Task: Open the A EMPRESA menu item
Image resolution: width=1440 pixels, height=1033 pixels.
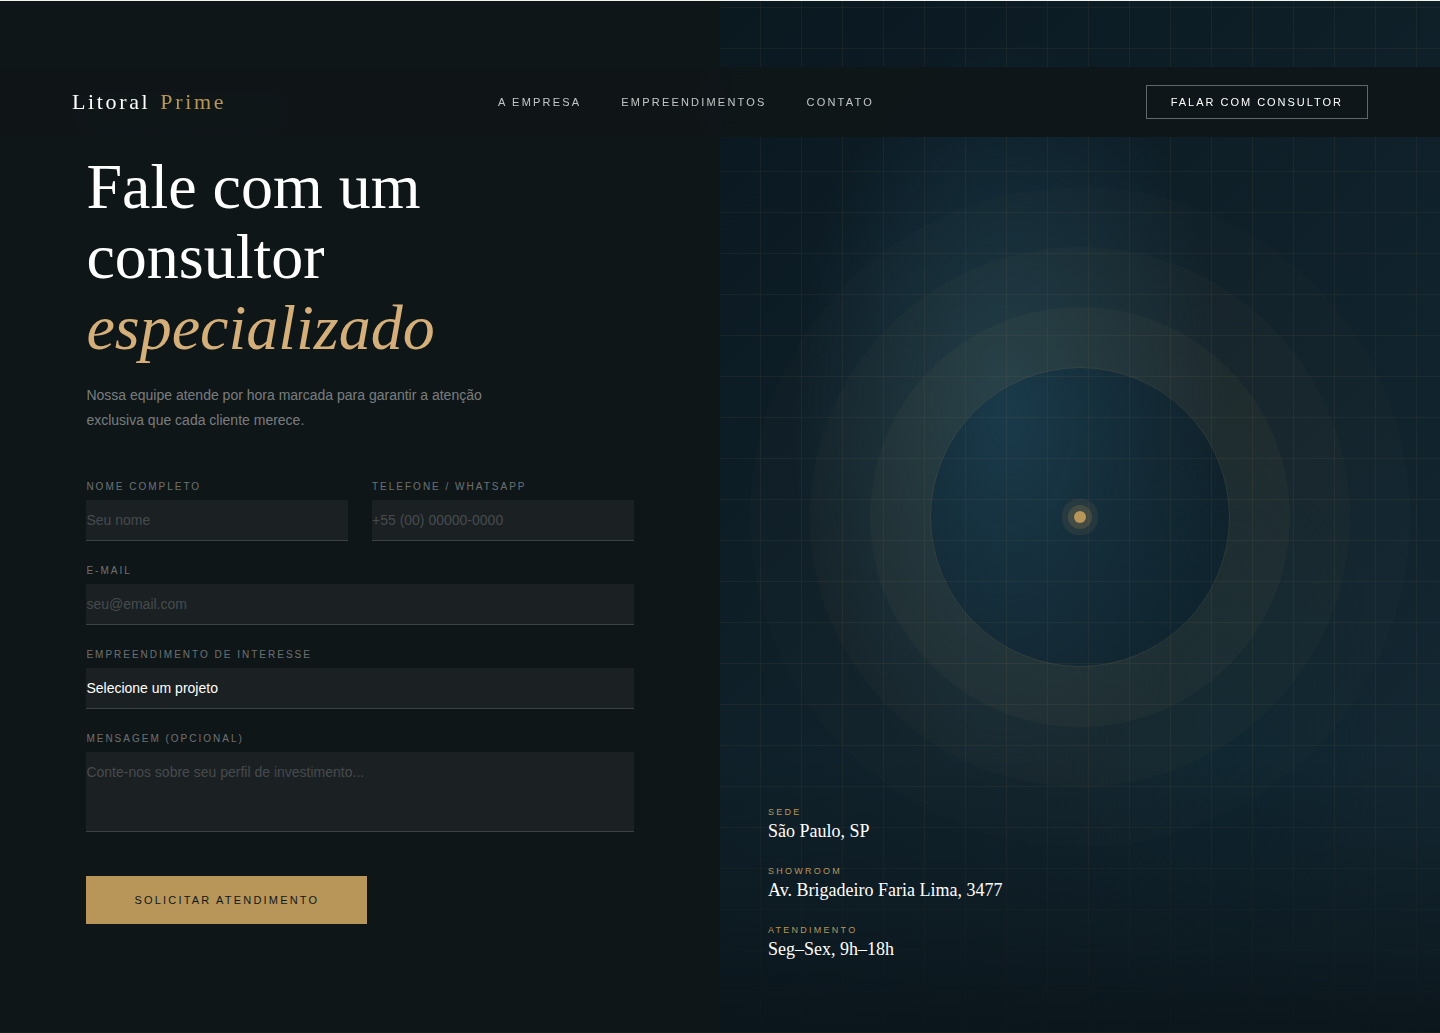Action: (x=539, y=102)
